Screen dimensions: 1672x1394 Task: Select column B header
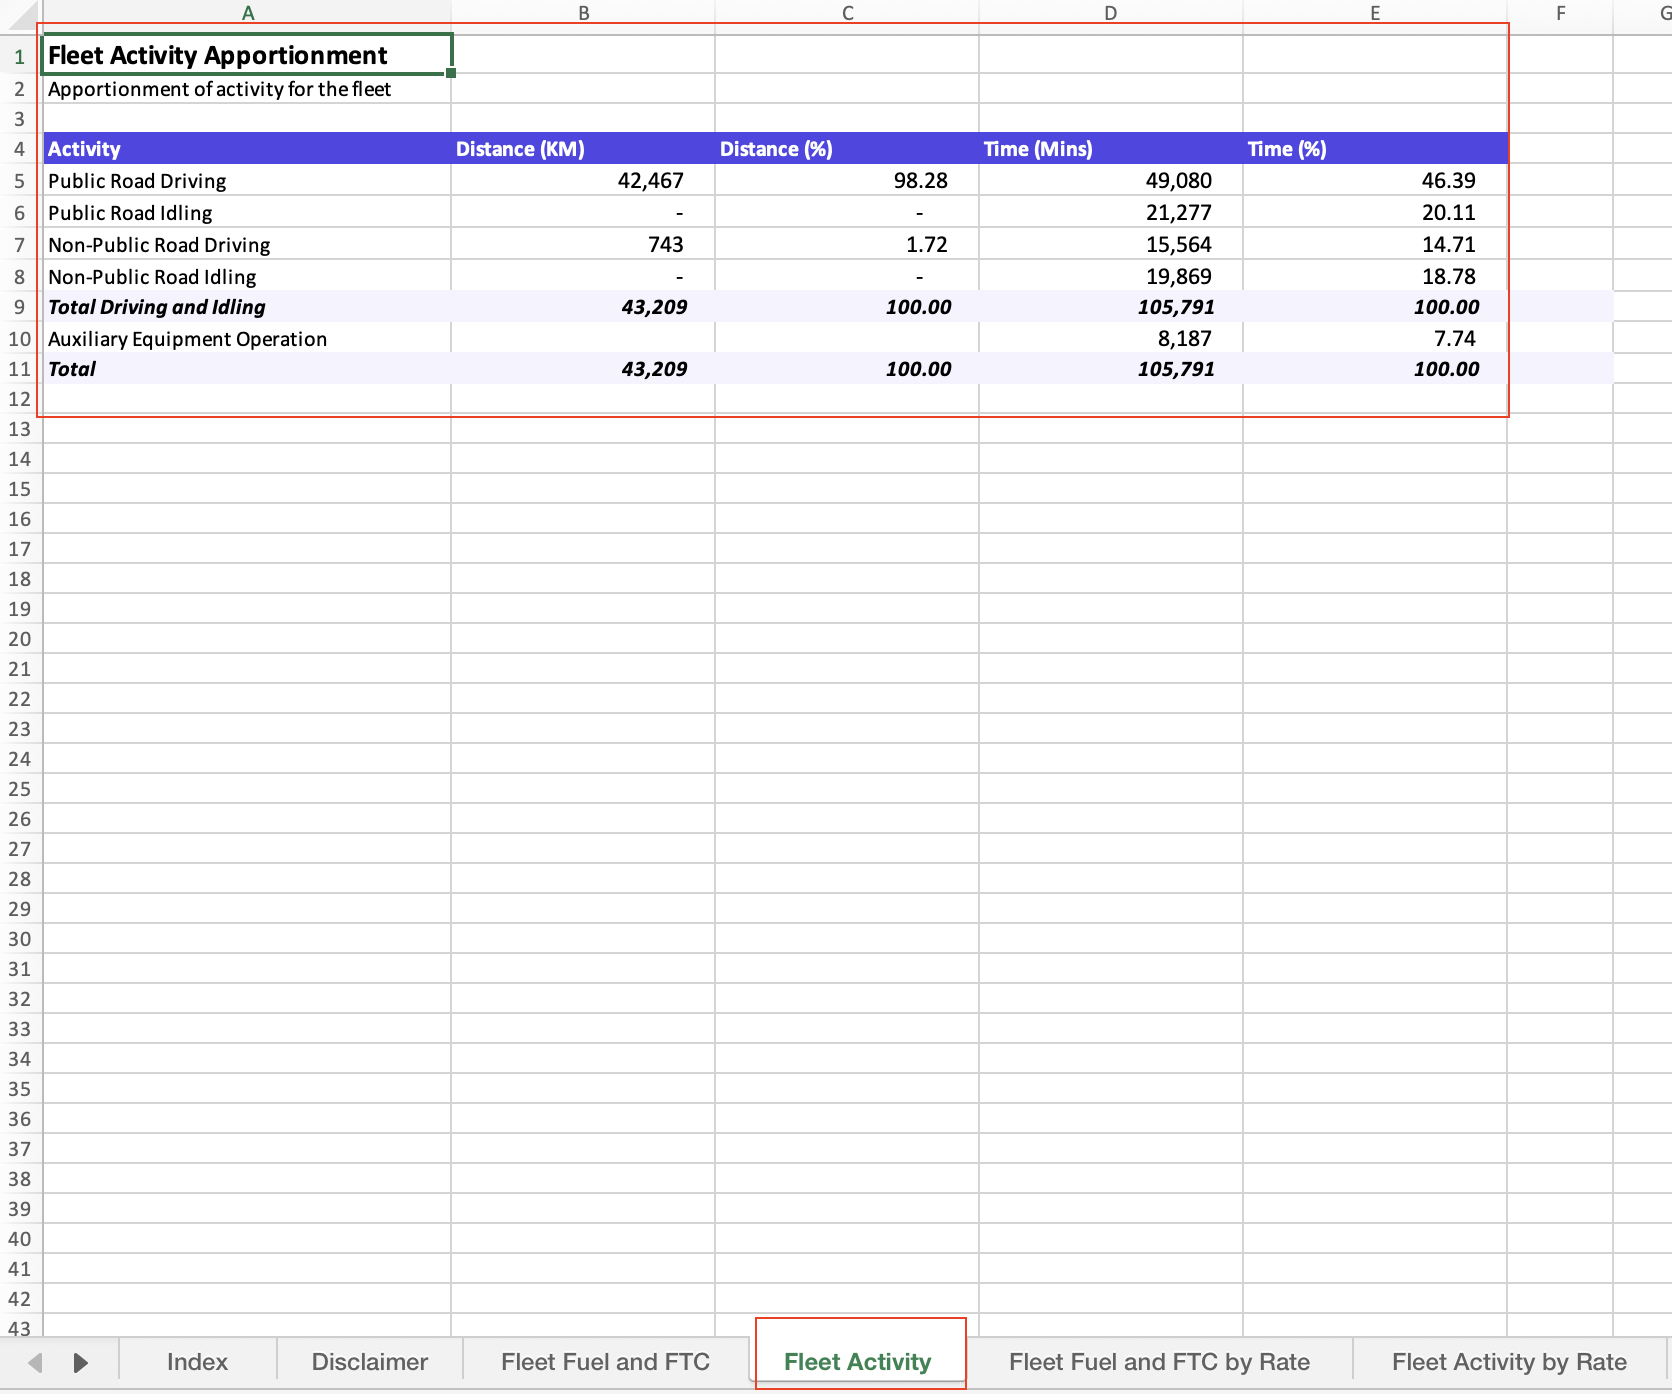pyautogui.click(x=583, y=13)
